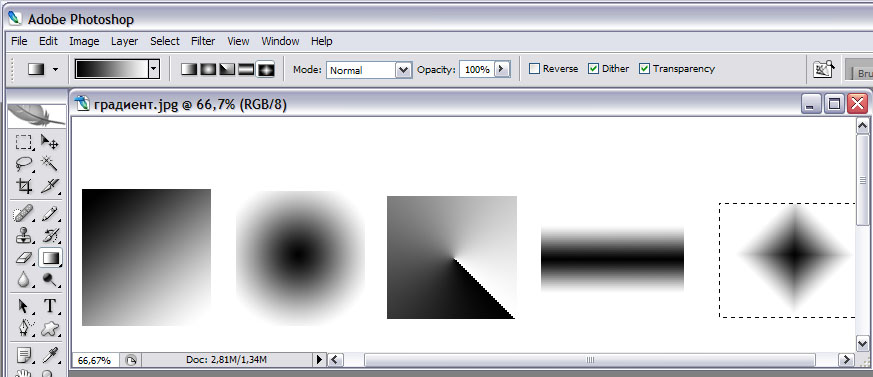
Task: Select the Healing Brush tool
Action: tap(23, 214)
